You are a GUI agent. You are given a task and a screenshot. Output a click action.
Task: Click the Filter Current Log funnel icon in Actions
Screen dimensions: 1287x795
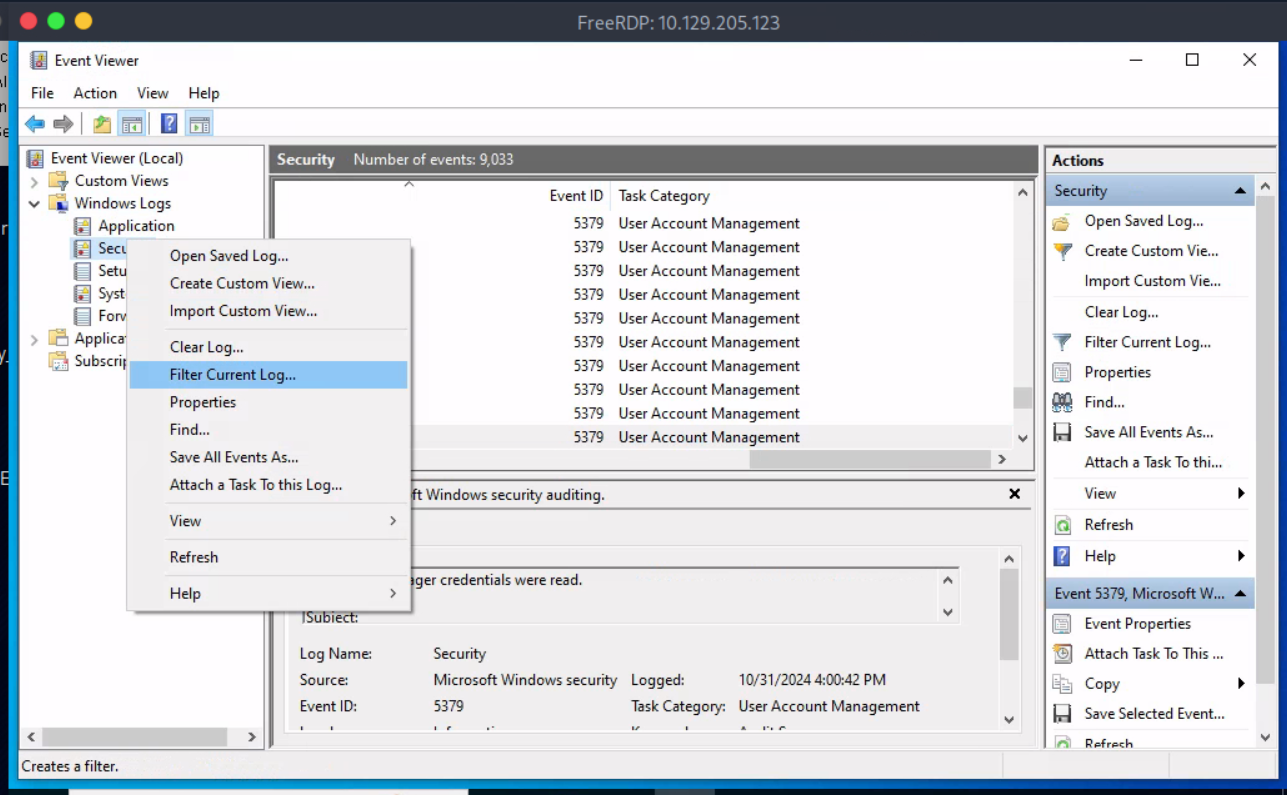click(1062, 342)
